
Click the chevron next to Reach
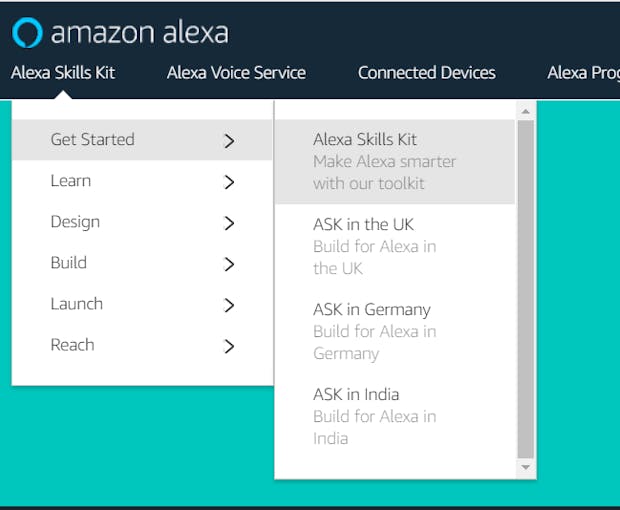(229, 346)
